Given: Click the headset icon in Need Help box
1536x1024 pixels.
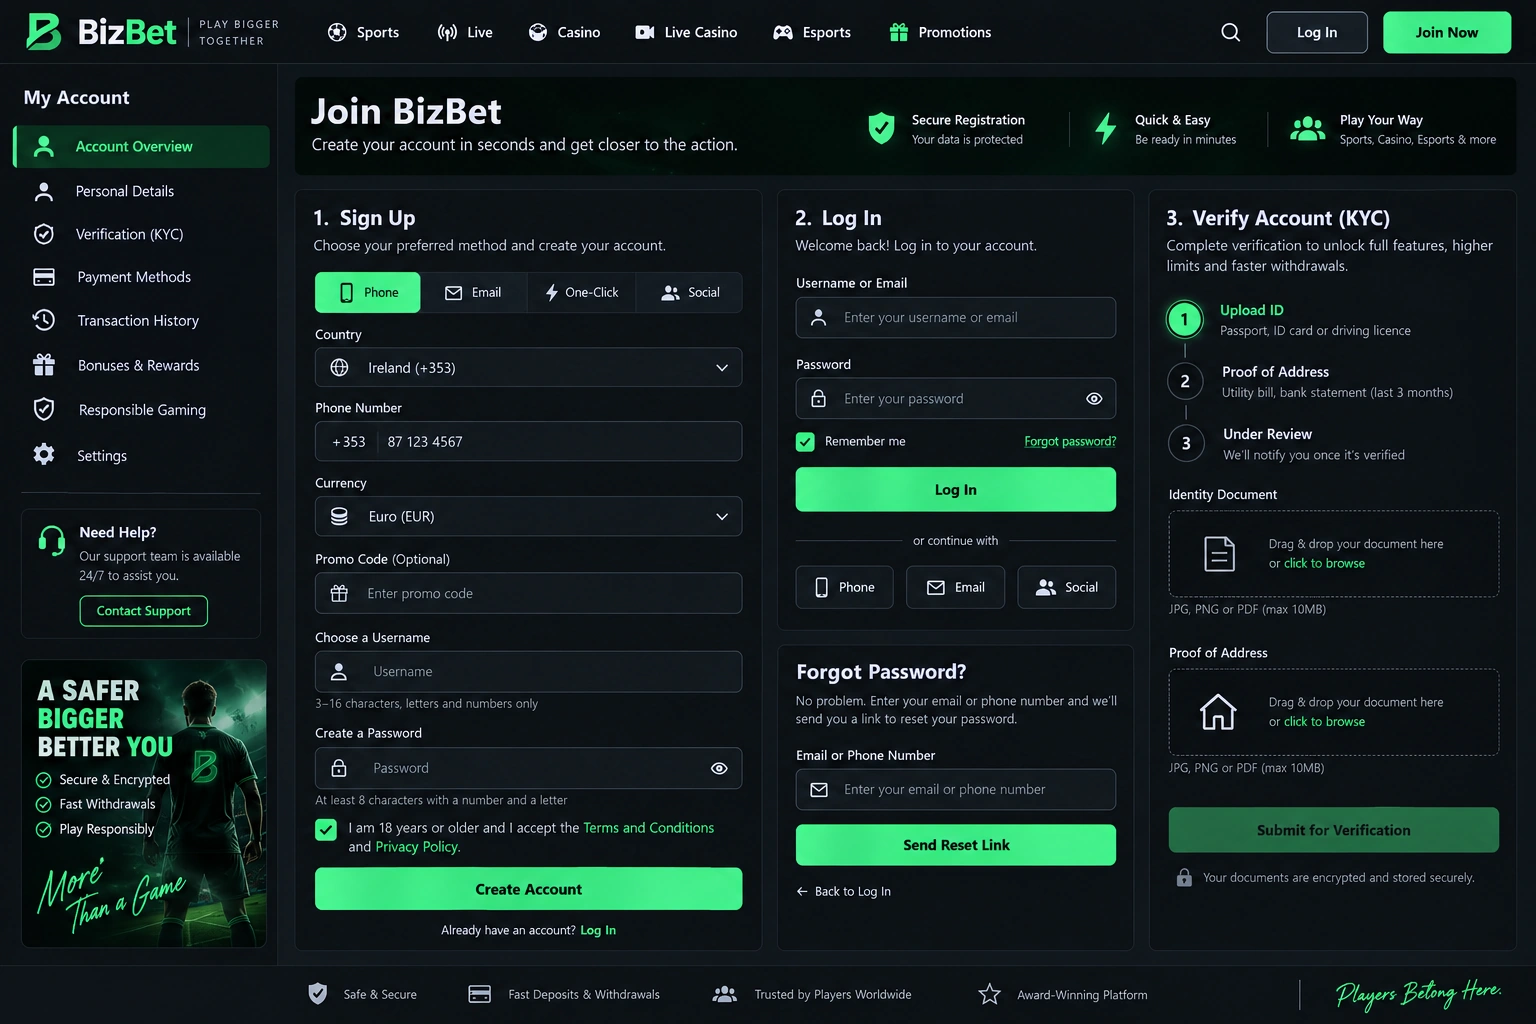Looking at the screenshot, I should [52, 540].
